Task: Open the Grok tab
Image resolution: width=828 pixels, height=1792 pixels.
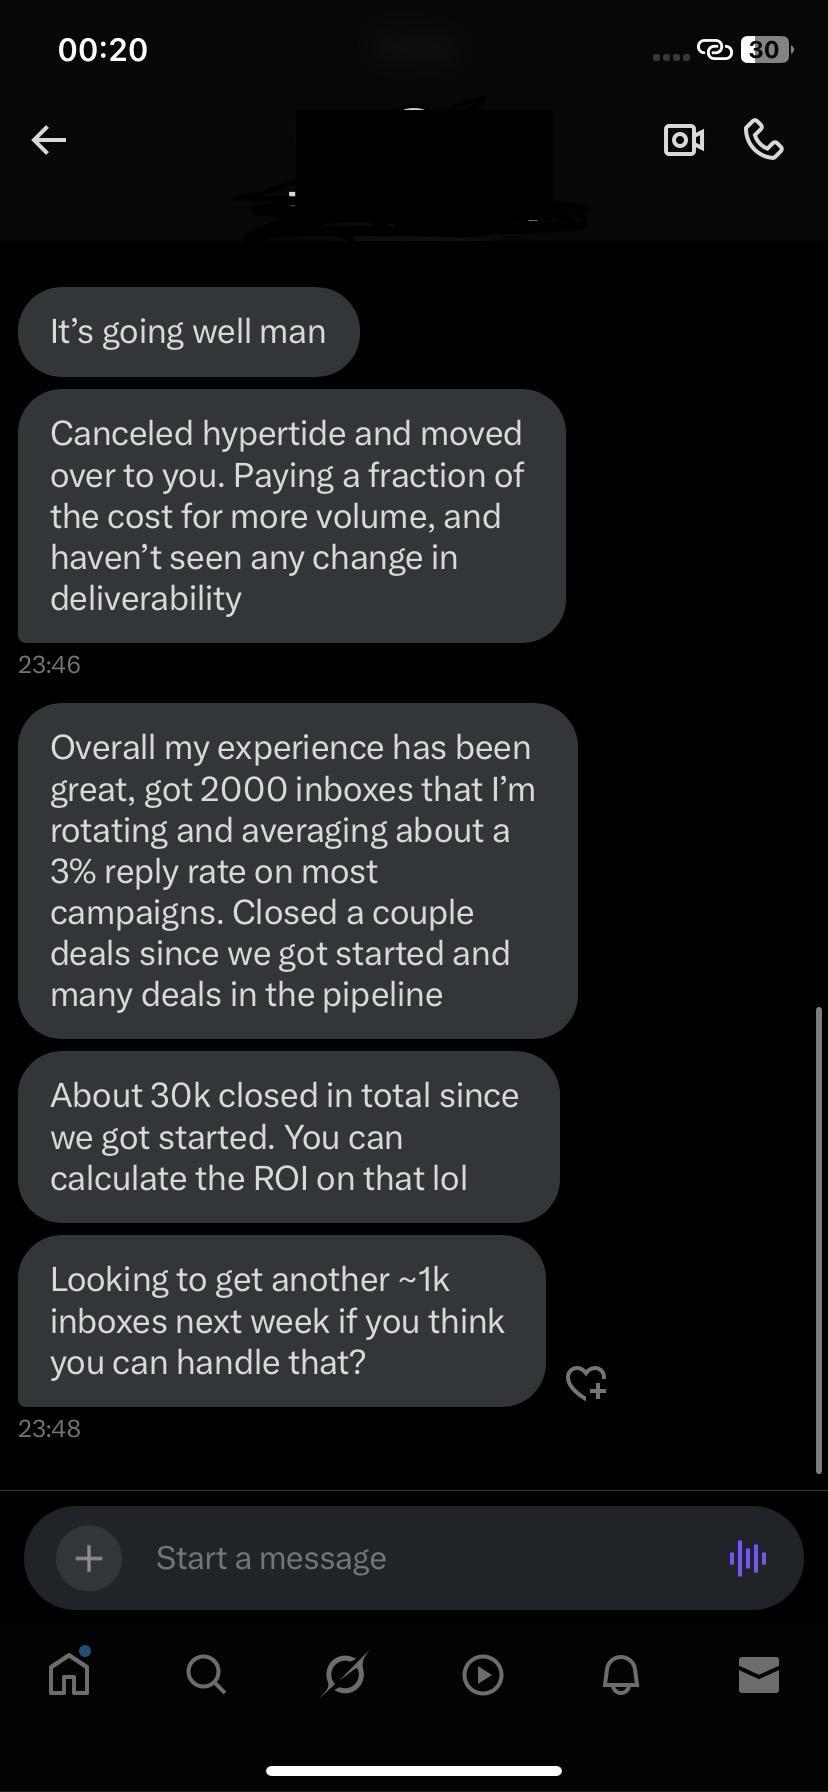Action: tap(344, 1674)
